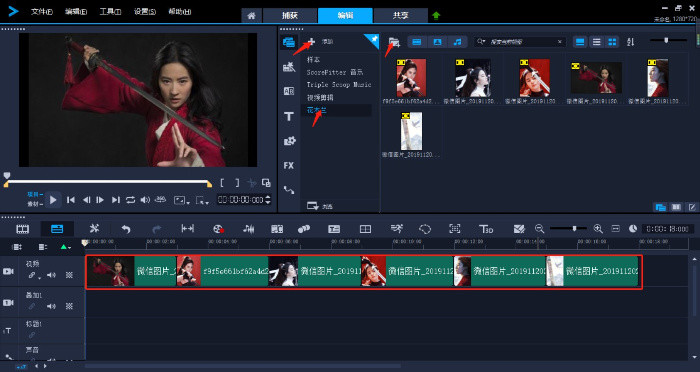Open the Title (T) library
Image resolution: width=700 pixels, height=372 pixels.
coord(289,117)
